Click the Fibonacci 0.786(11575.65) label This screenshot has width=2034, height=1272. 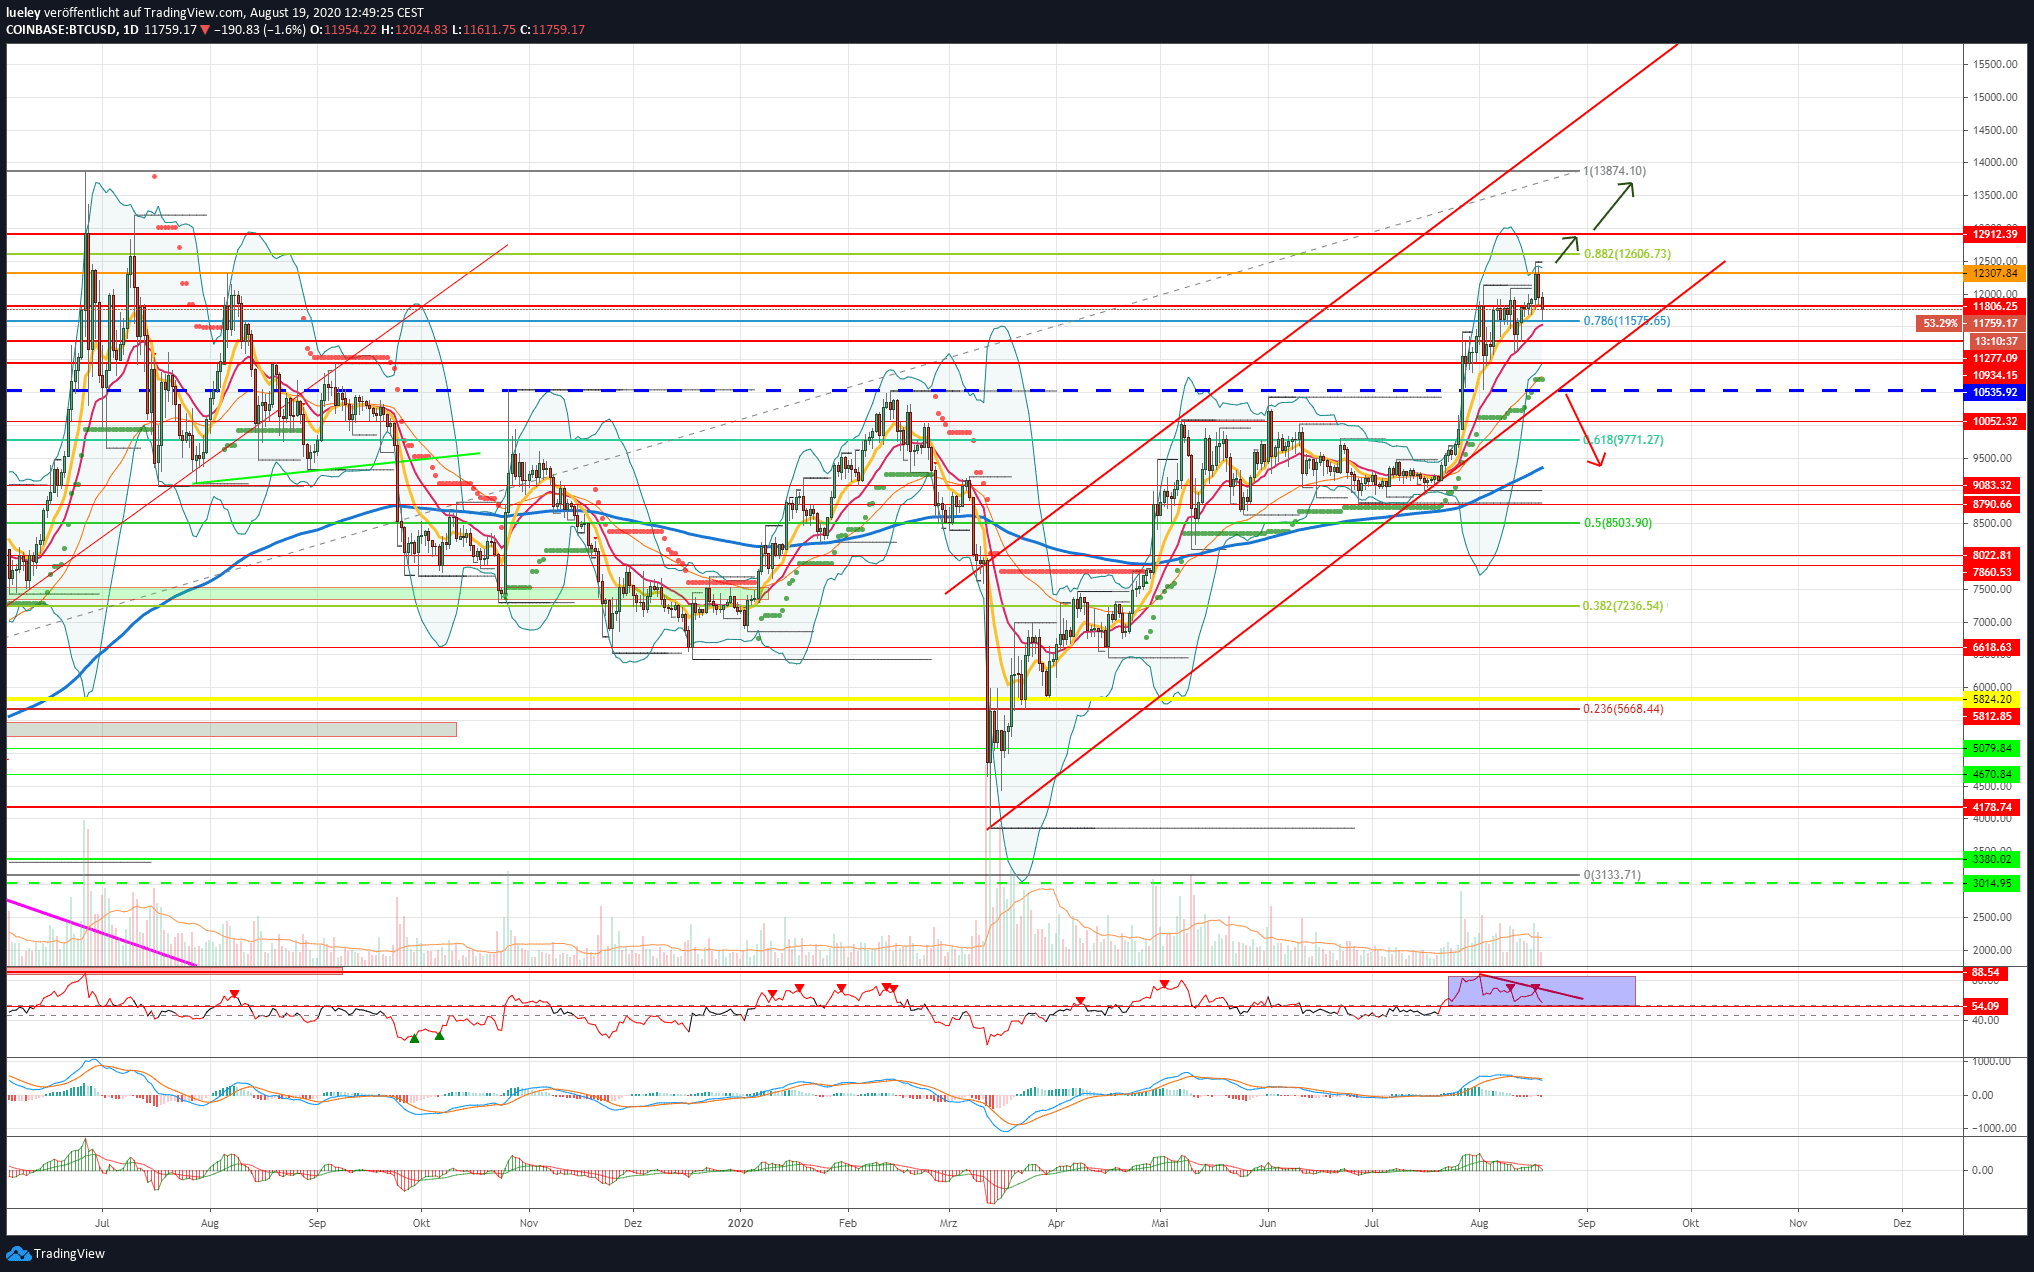pyautogui.click(x=1627, y=321)
